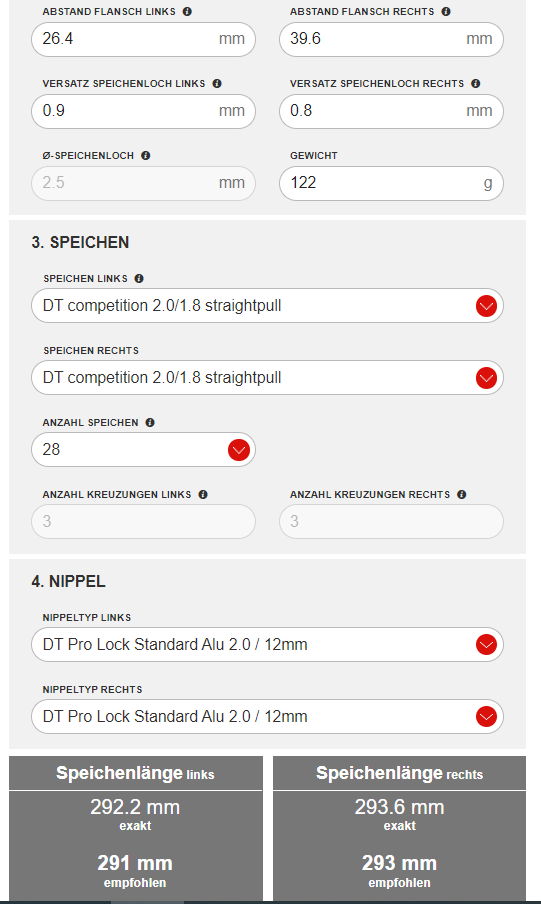Screen dimensions: 541x904
Task: Click info icon next to Anzahl Speichen
Action: (150, 423)
